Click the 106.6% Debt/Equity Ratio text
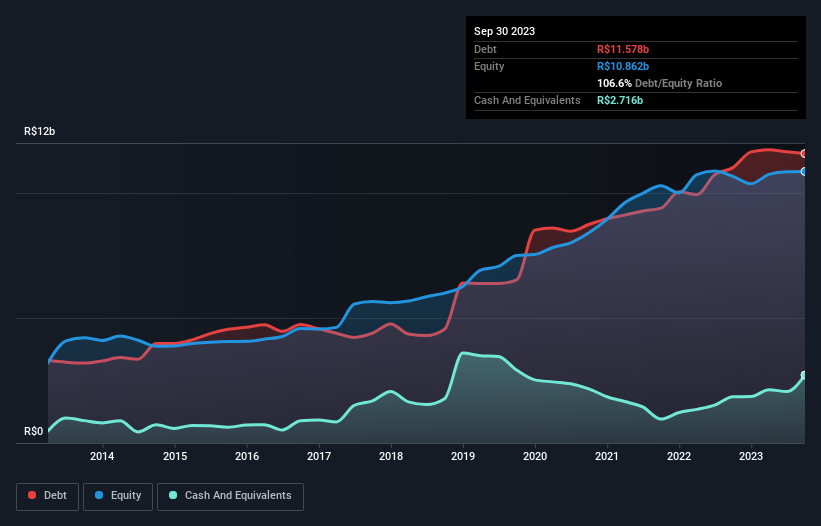821x526 pixels. [659, 83]
